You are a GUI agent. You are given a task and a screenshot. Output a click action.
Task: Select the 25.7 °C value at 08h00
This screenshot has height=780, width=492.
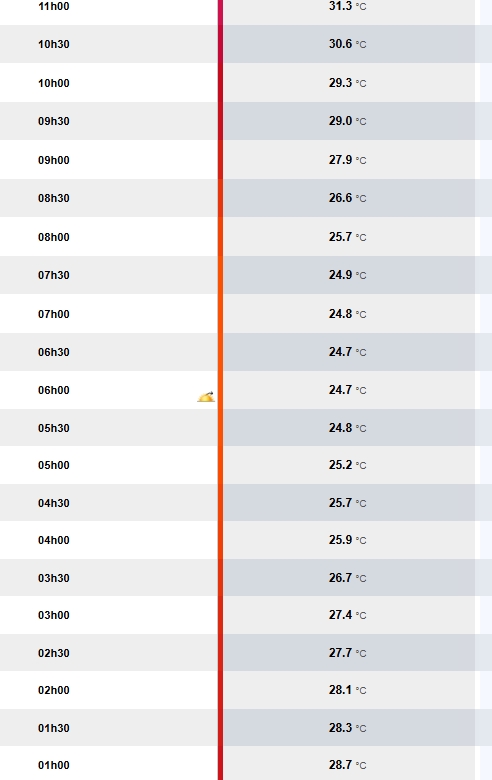click(347, 237)
